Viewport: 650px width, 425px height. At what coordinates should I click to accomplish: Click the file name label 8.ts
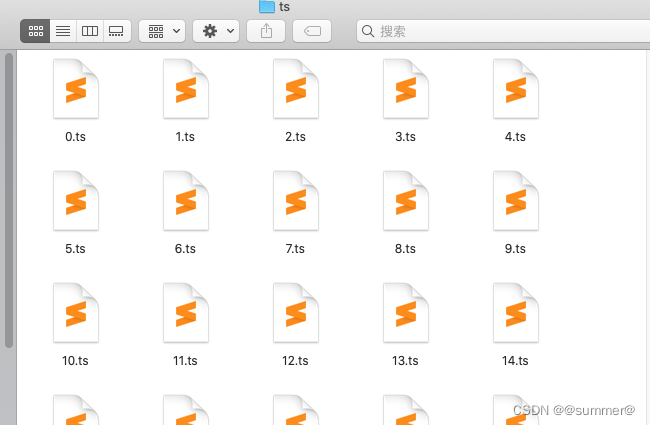(x=405, y=248)
